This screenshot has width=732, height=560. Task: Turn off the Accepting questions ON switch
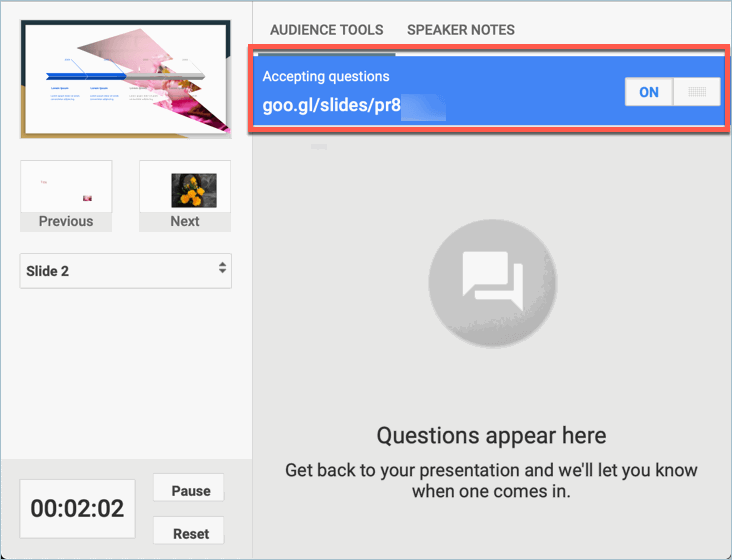click(672, 92)
